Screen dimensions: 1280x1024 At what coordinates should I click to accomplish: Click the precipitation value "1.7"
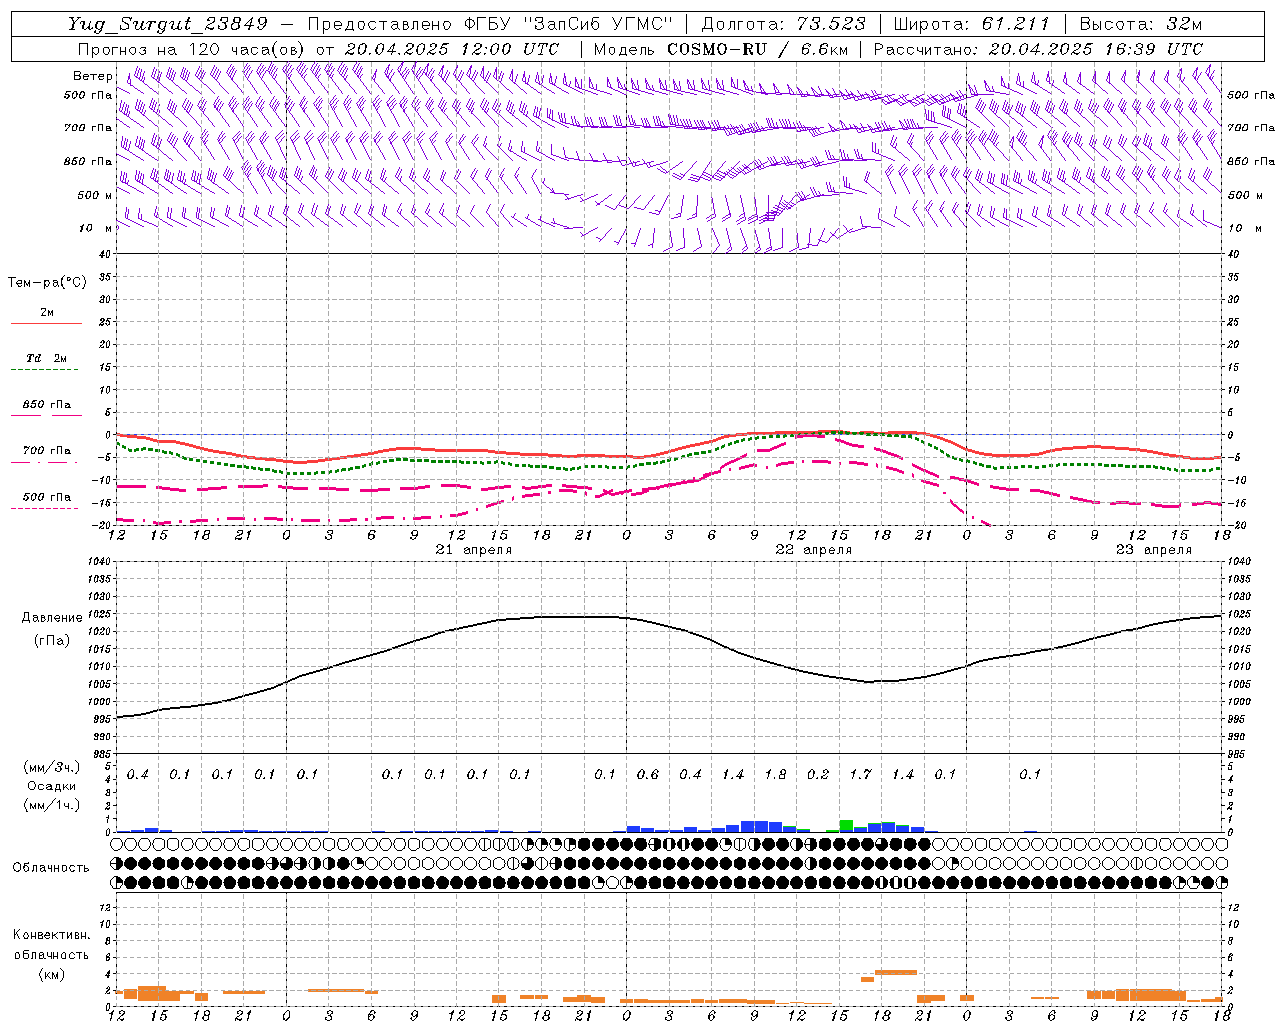coord(860,774)
